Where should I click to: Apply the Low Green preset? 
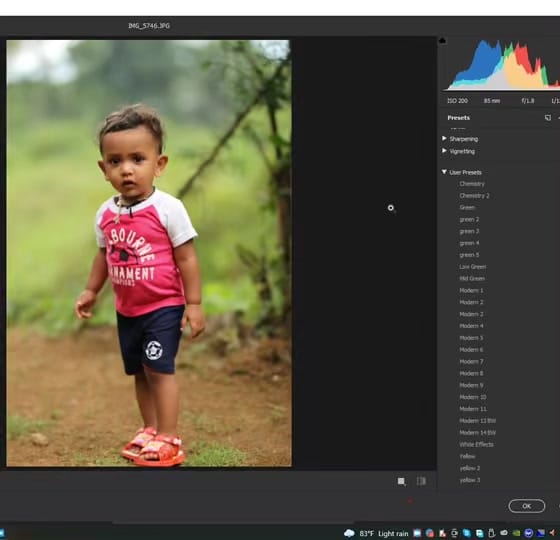[472, 267]
